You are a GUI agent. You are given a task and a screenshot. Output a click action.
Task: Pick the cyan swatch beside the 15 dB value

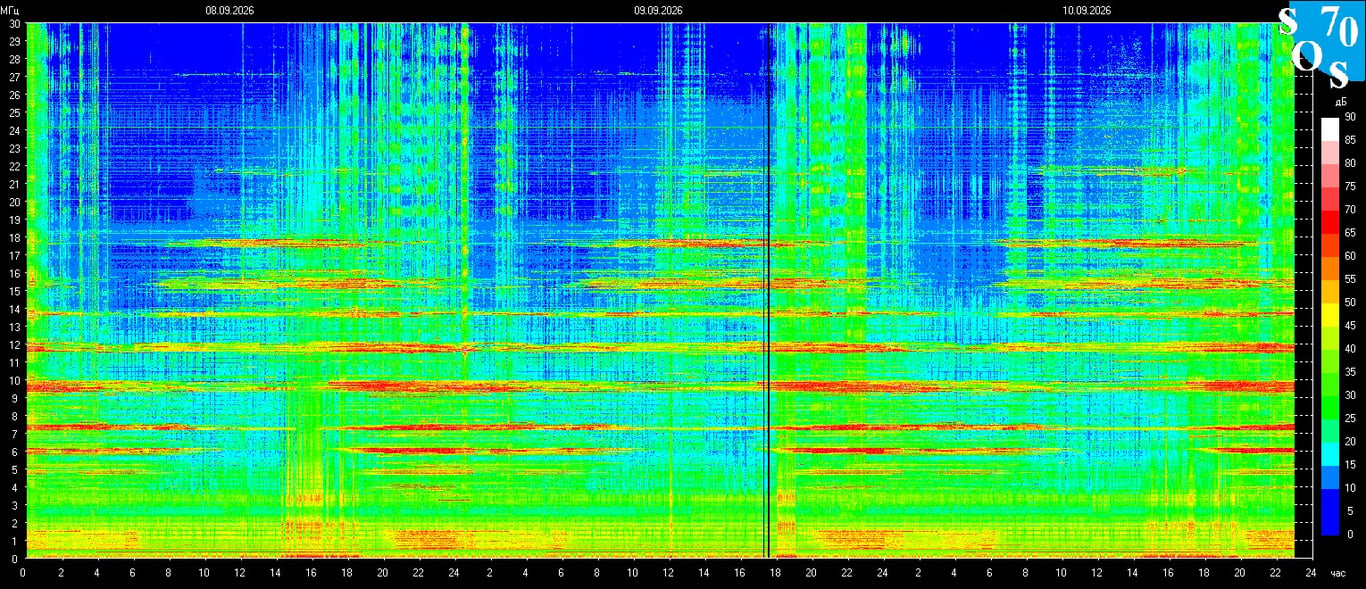(x=1329, y=453)
